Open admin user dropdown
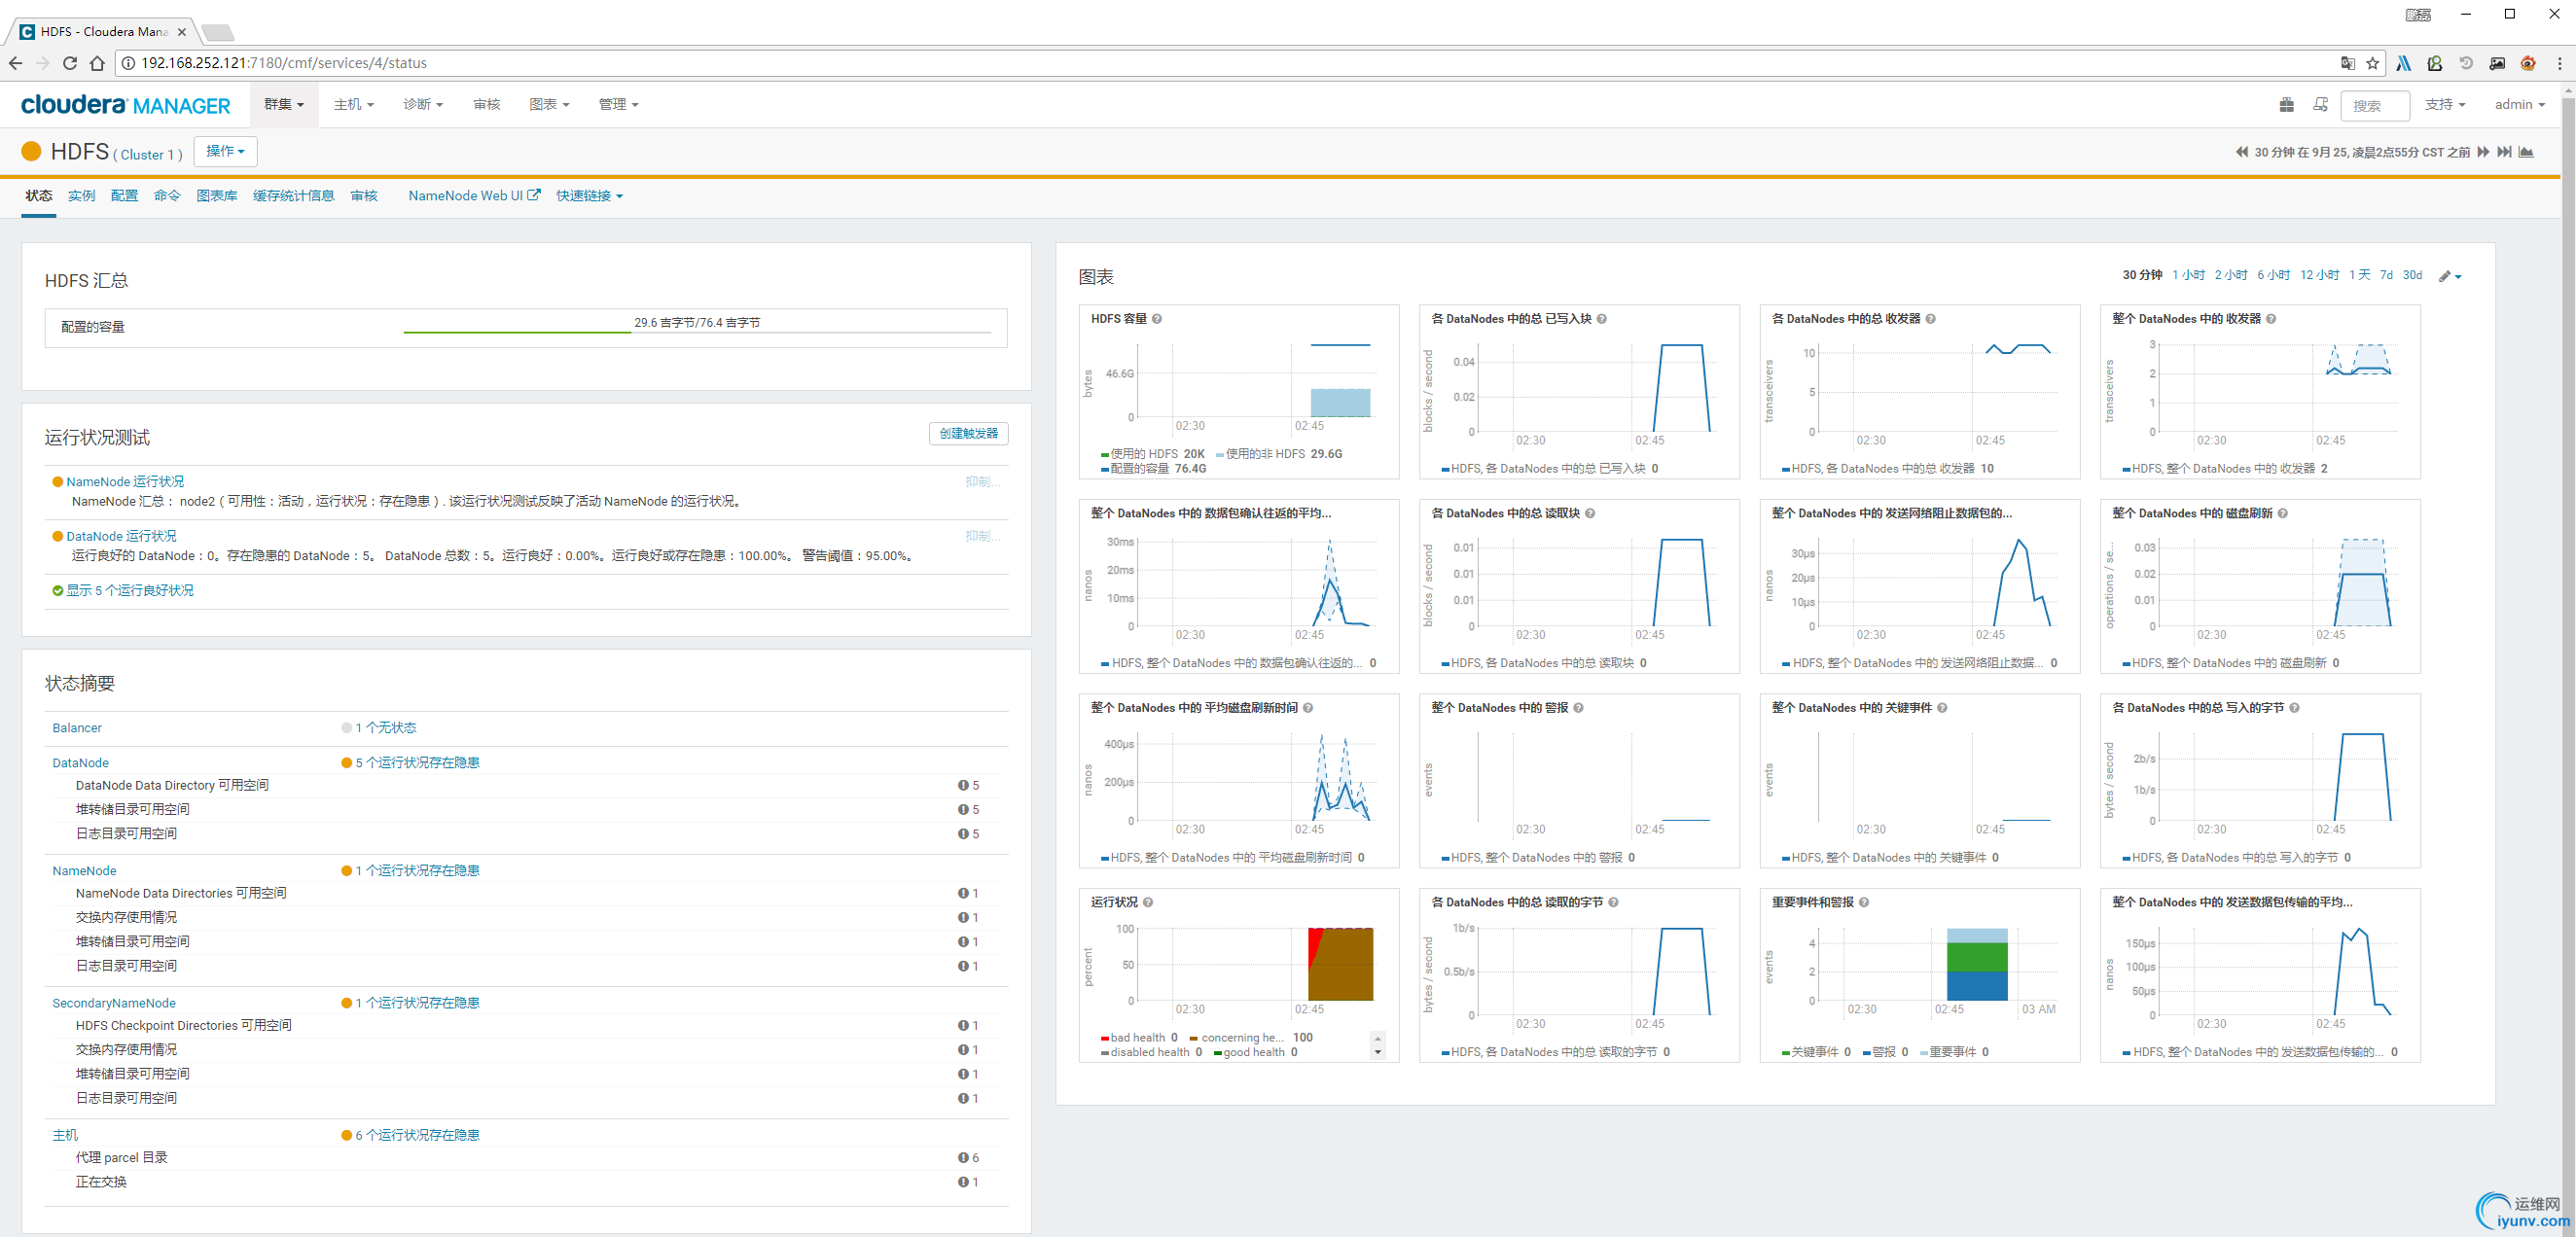 [x=2519, y=104]
